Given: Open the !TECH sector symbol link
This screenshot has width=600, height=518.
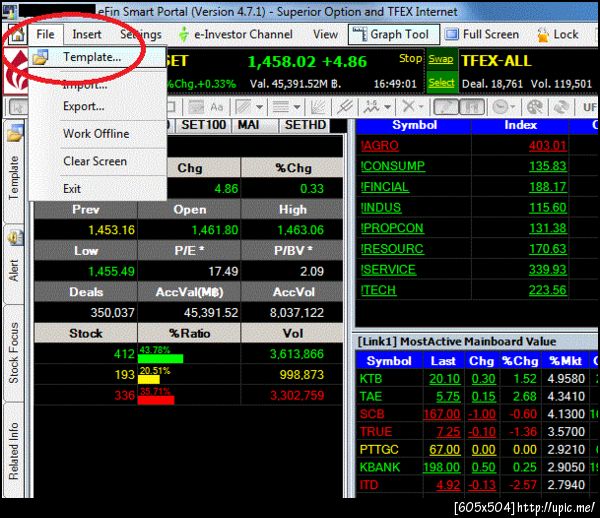Looking at the screenshot, I should [378, 290].
